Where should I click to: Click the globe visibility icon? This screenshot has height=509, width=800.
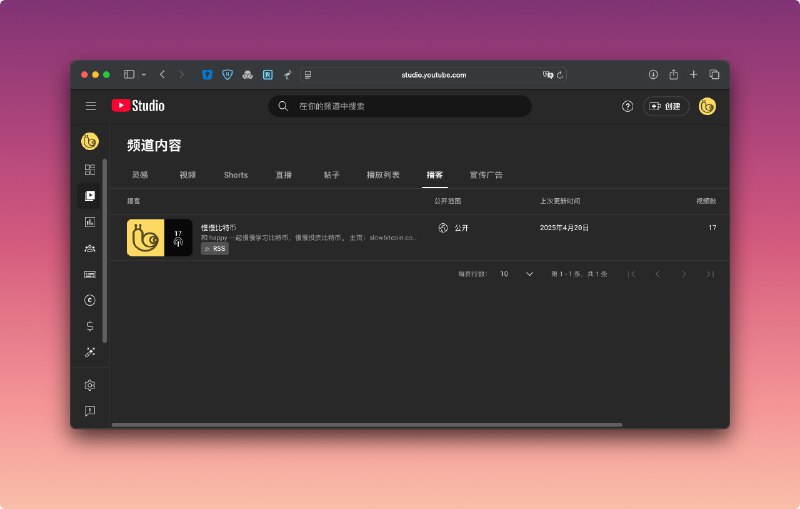coord(443,228)
